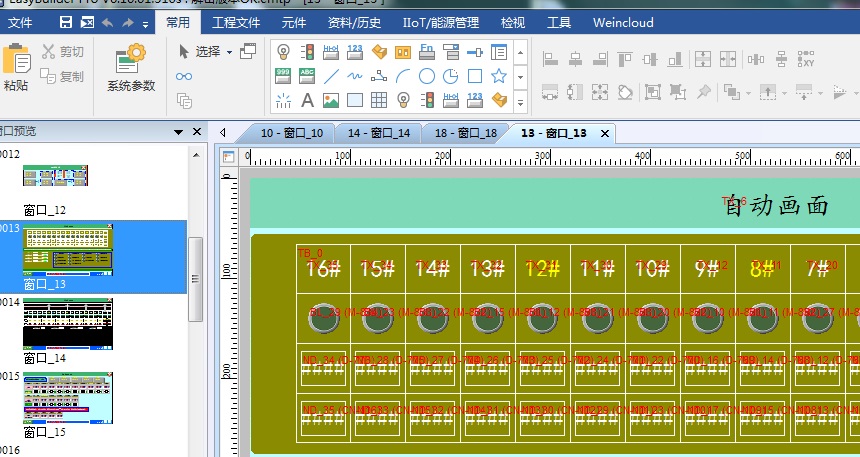Viewport: 860px width, 457px height.
Task: Select the Star shape tool
Action: (499, 76)
